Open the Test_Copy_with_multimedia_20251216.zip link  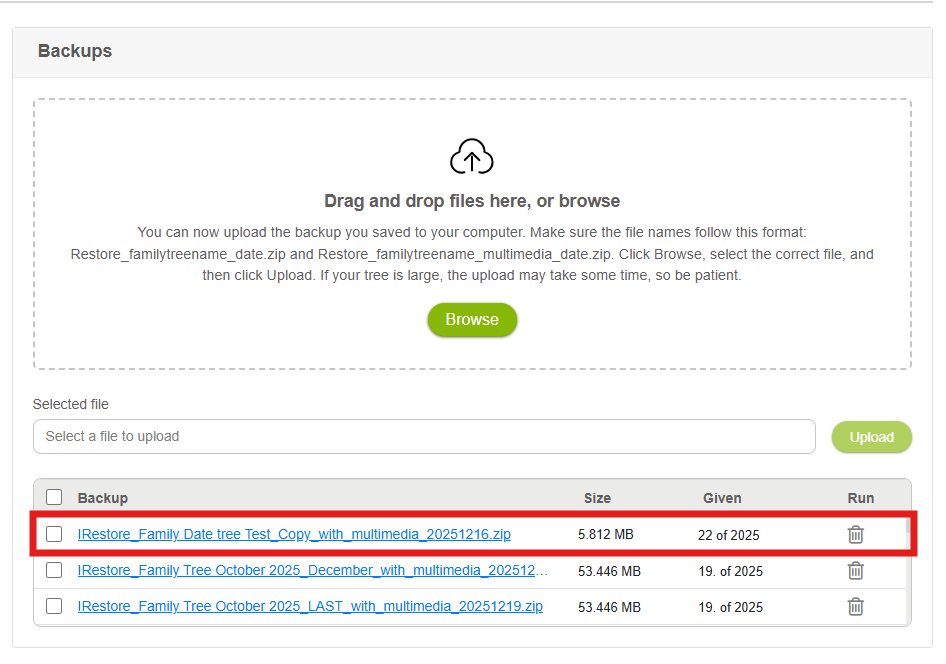coord(294,534)
